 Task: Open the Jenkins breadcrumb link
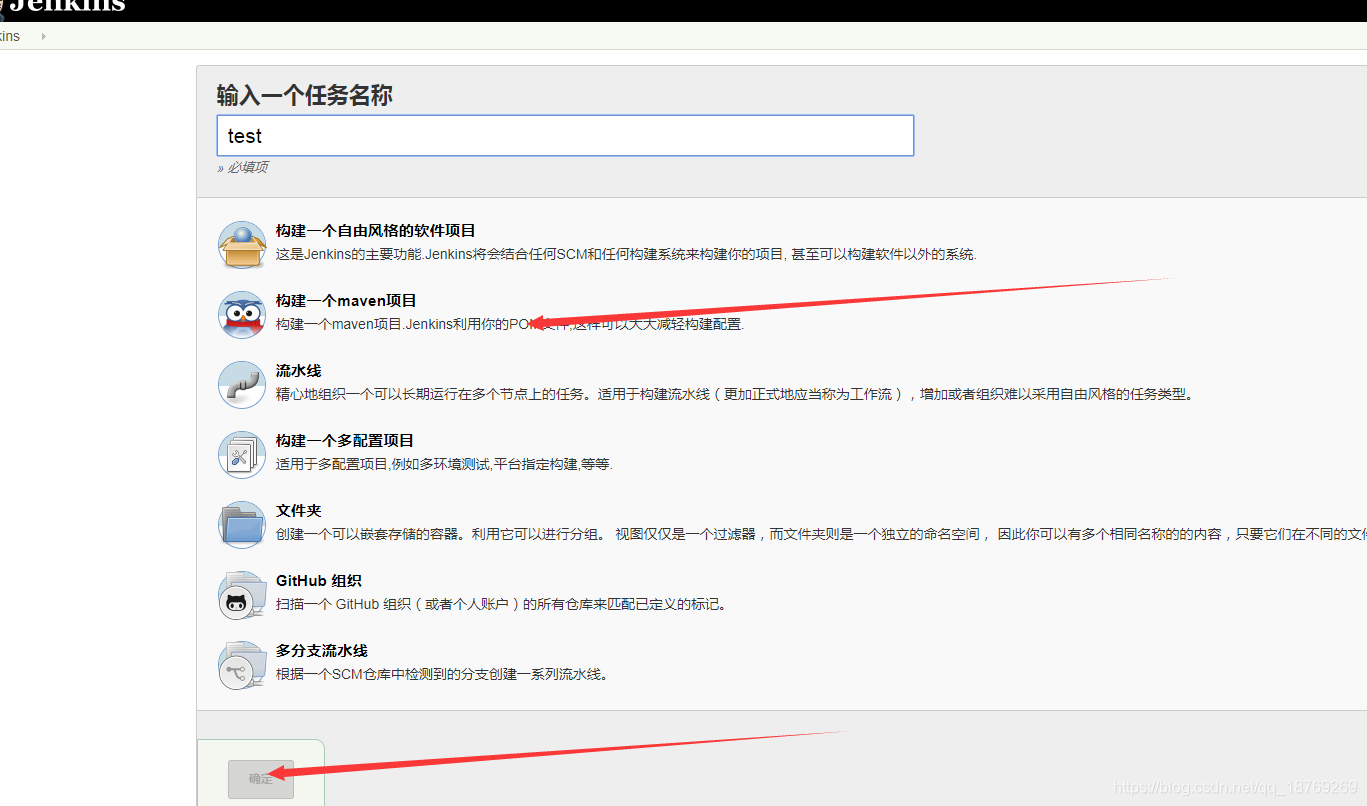point(10,36)
